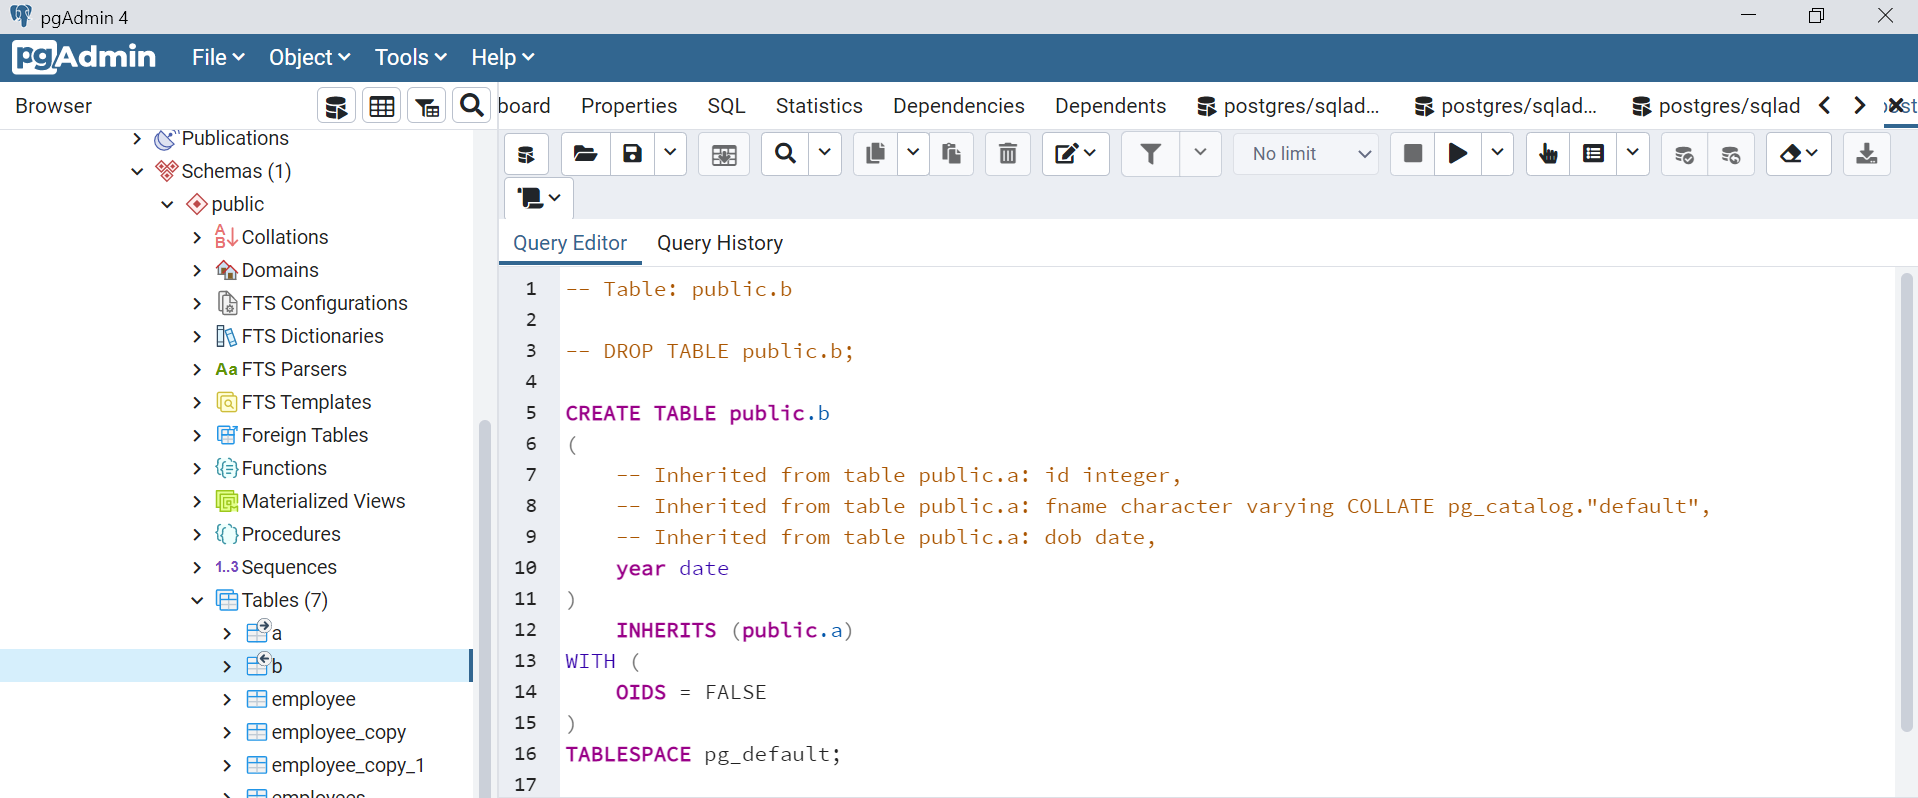Click the View Data grid icon in Browser
The width and height of the screenshot is (1918, 798).
[x=382, y=106]
